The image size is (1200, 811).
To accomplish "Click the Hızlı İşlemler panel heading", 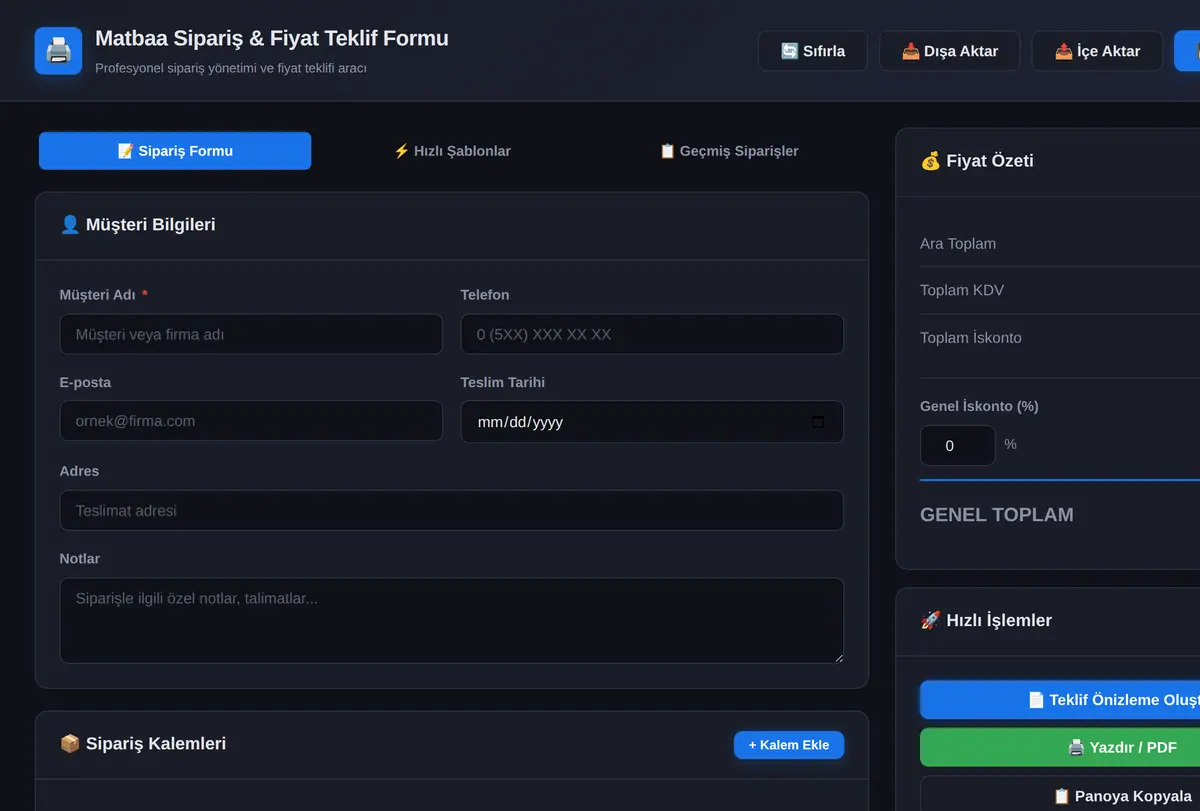I will (x=986, y=620).
